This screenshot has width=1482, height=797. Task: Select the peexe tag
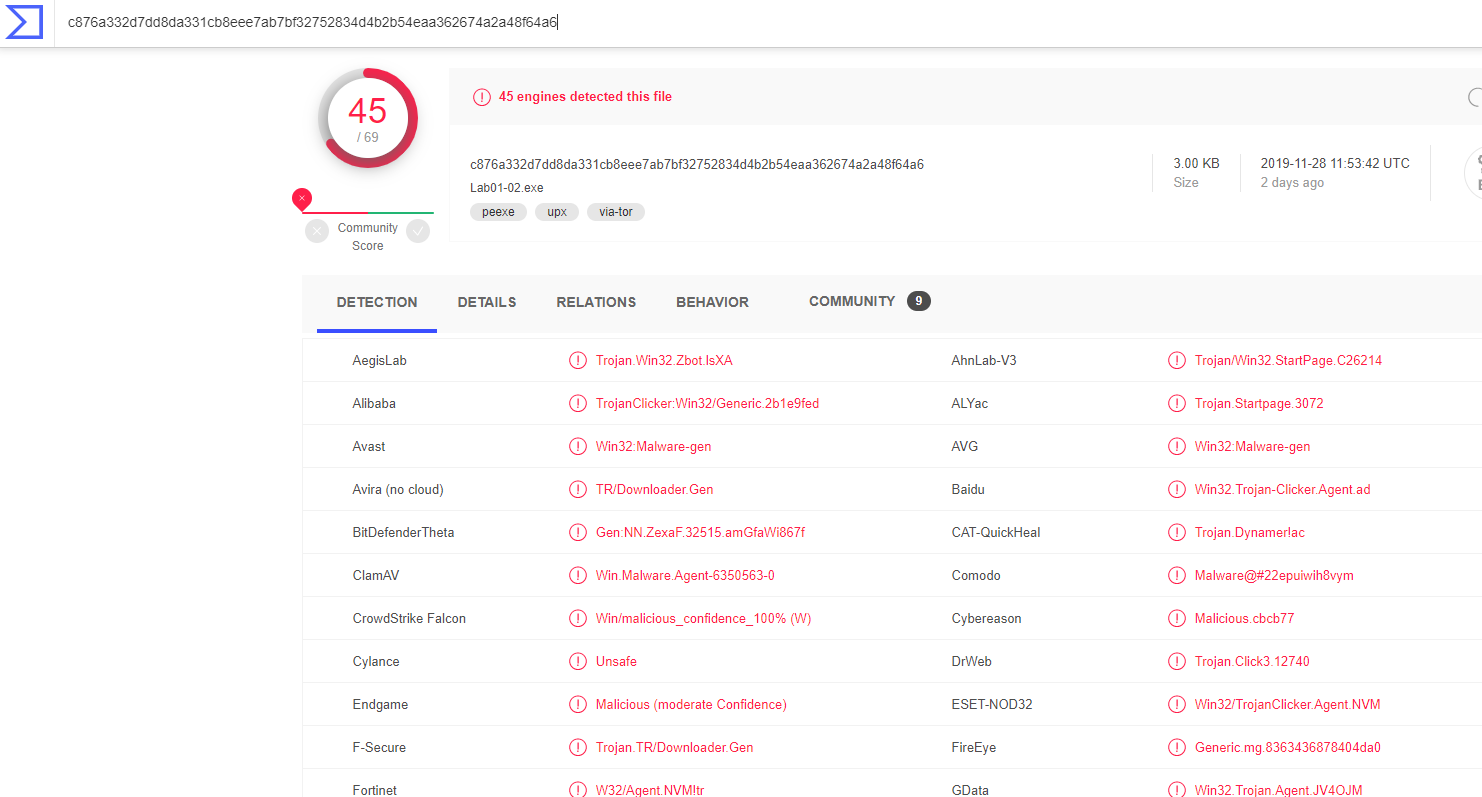tap(498, 212)
